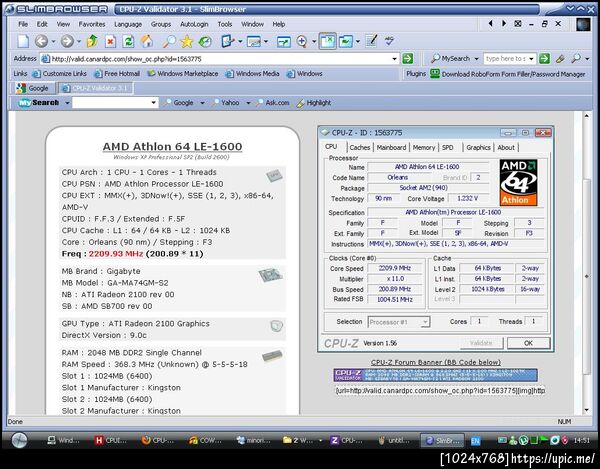Click the RoboForm plugin icon
This screenshot has width=600, height=469.
[x=435, y=73]
